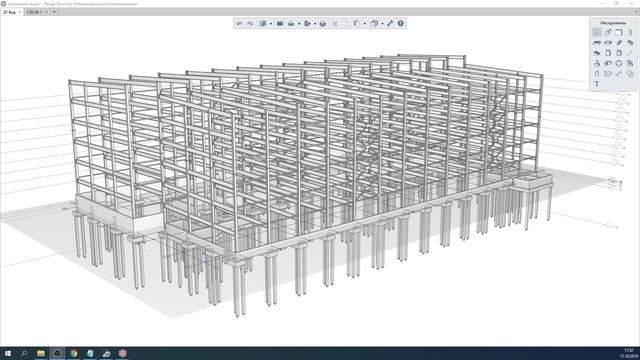640x360 pixels.
Task: Open the Windows Start menu
Action: point(8,353)
